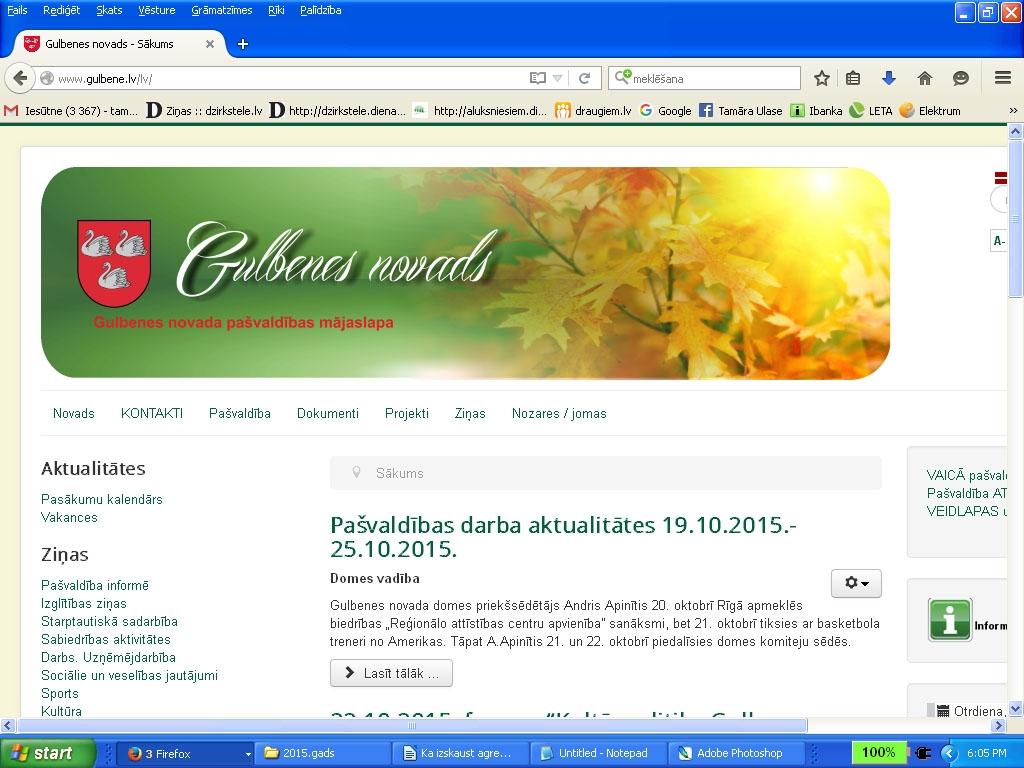Reload the page with the refresh icon
This screenshot has height=768, width=1024.
tap(585, 78)
